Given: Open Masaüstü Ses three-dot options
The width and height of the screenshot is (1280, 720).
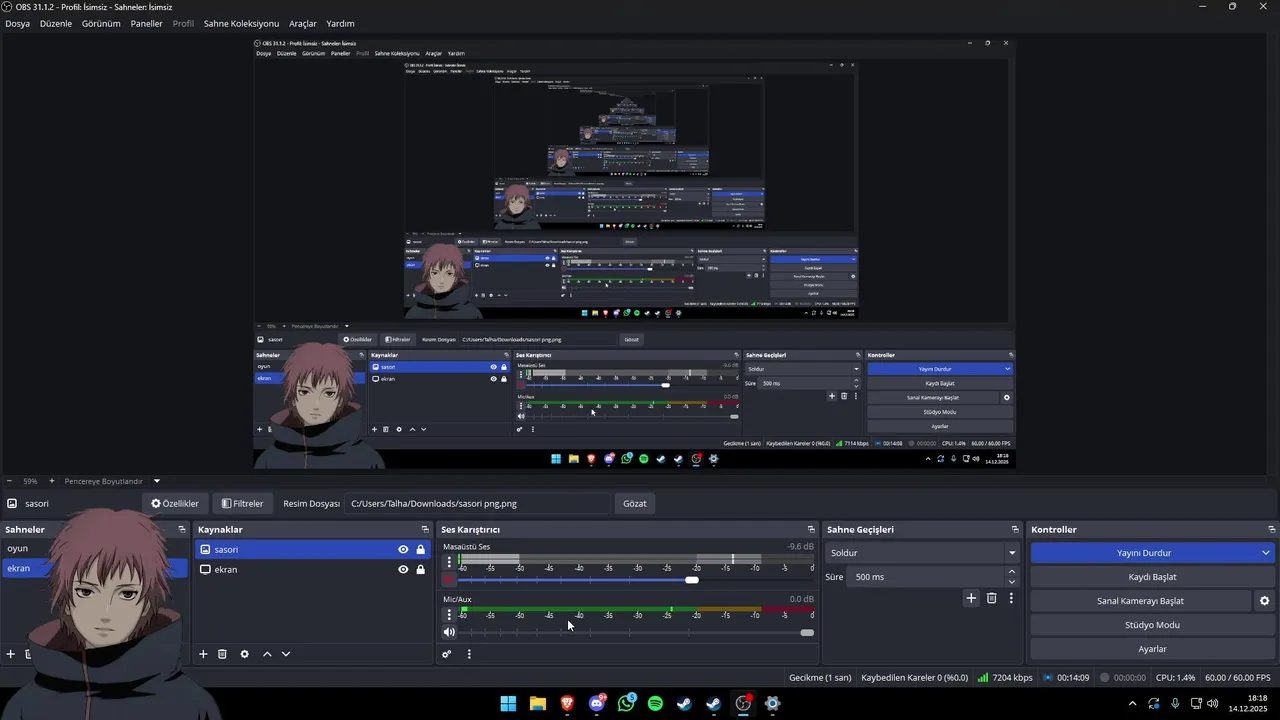Looking at the screenshot, I should [449, 562].
